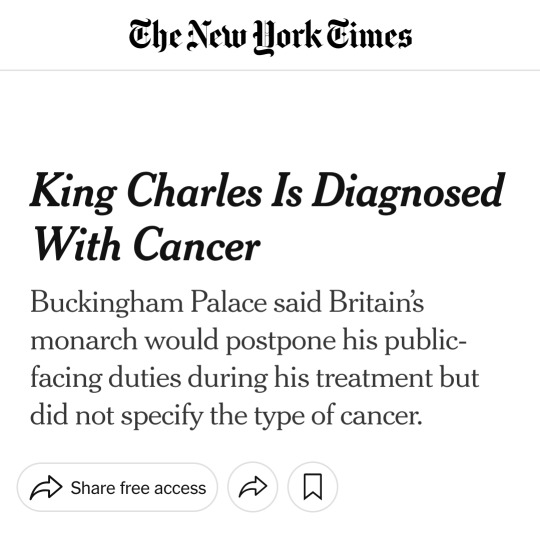Click the word "Times" in the masthead
The image size is (540, 541).
[x=369, y=36]
